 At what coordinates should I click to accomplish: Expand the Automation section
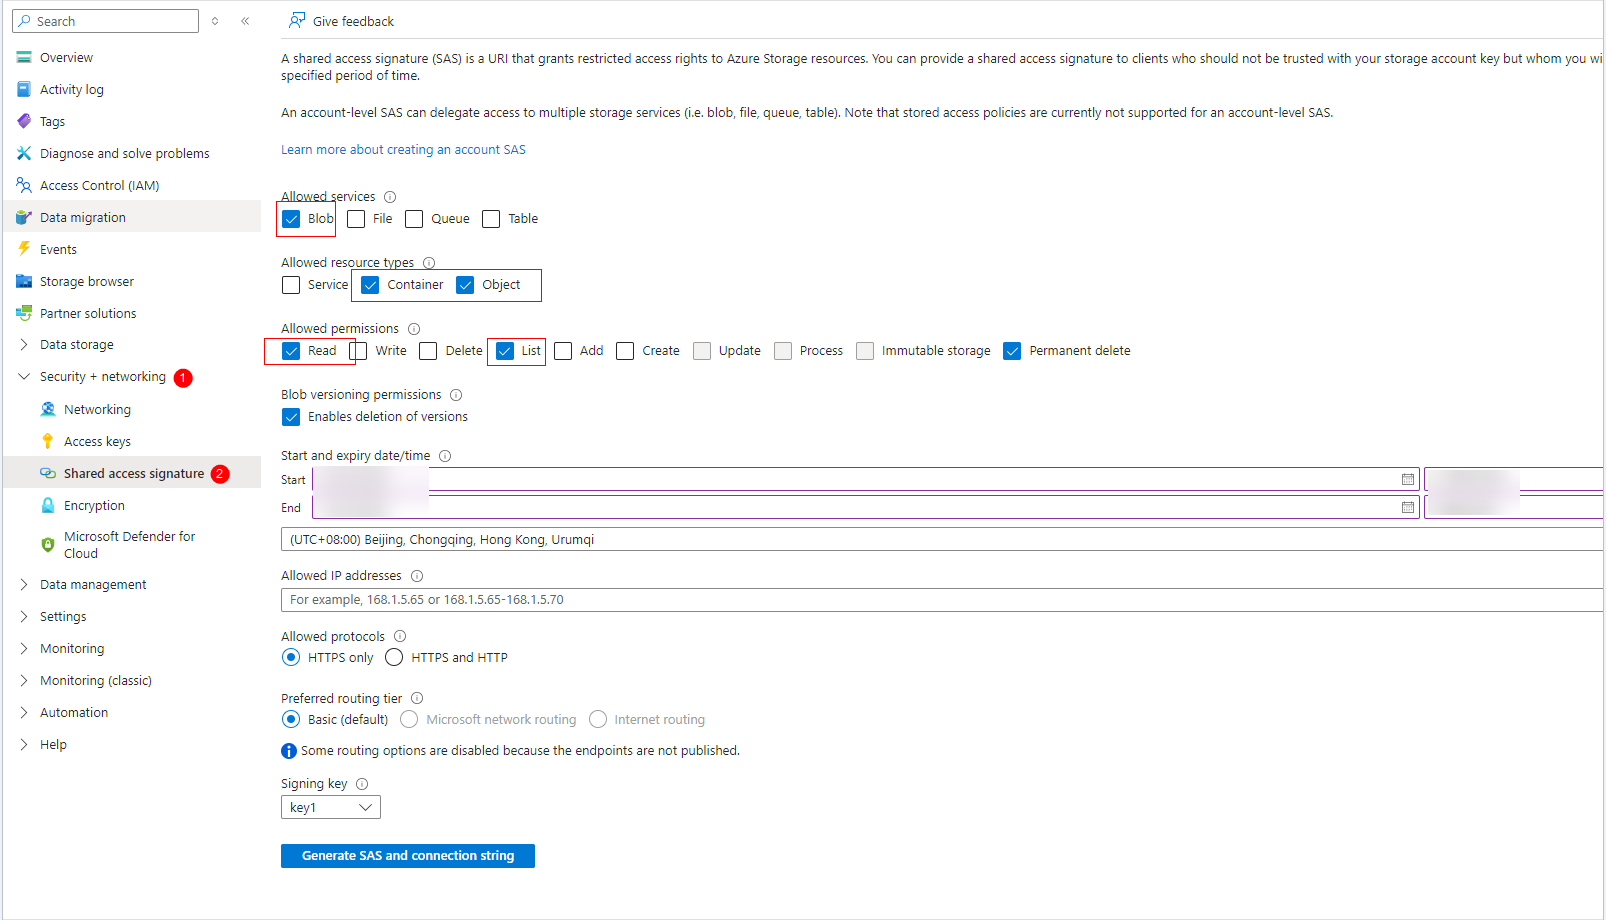(24, 713)
